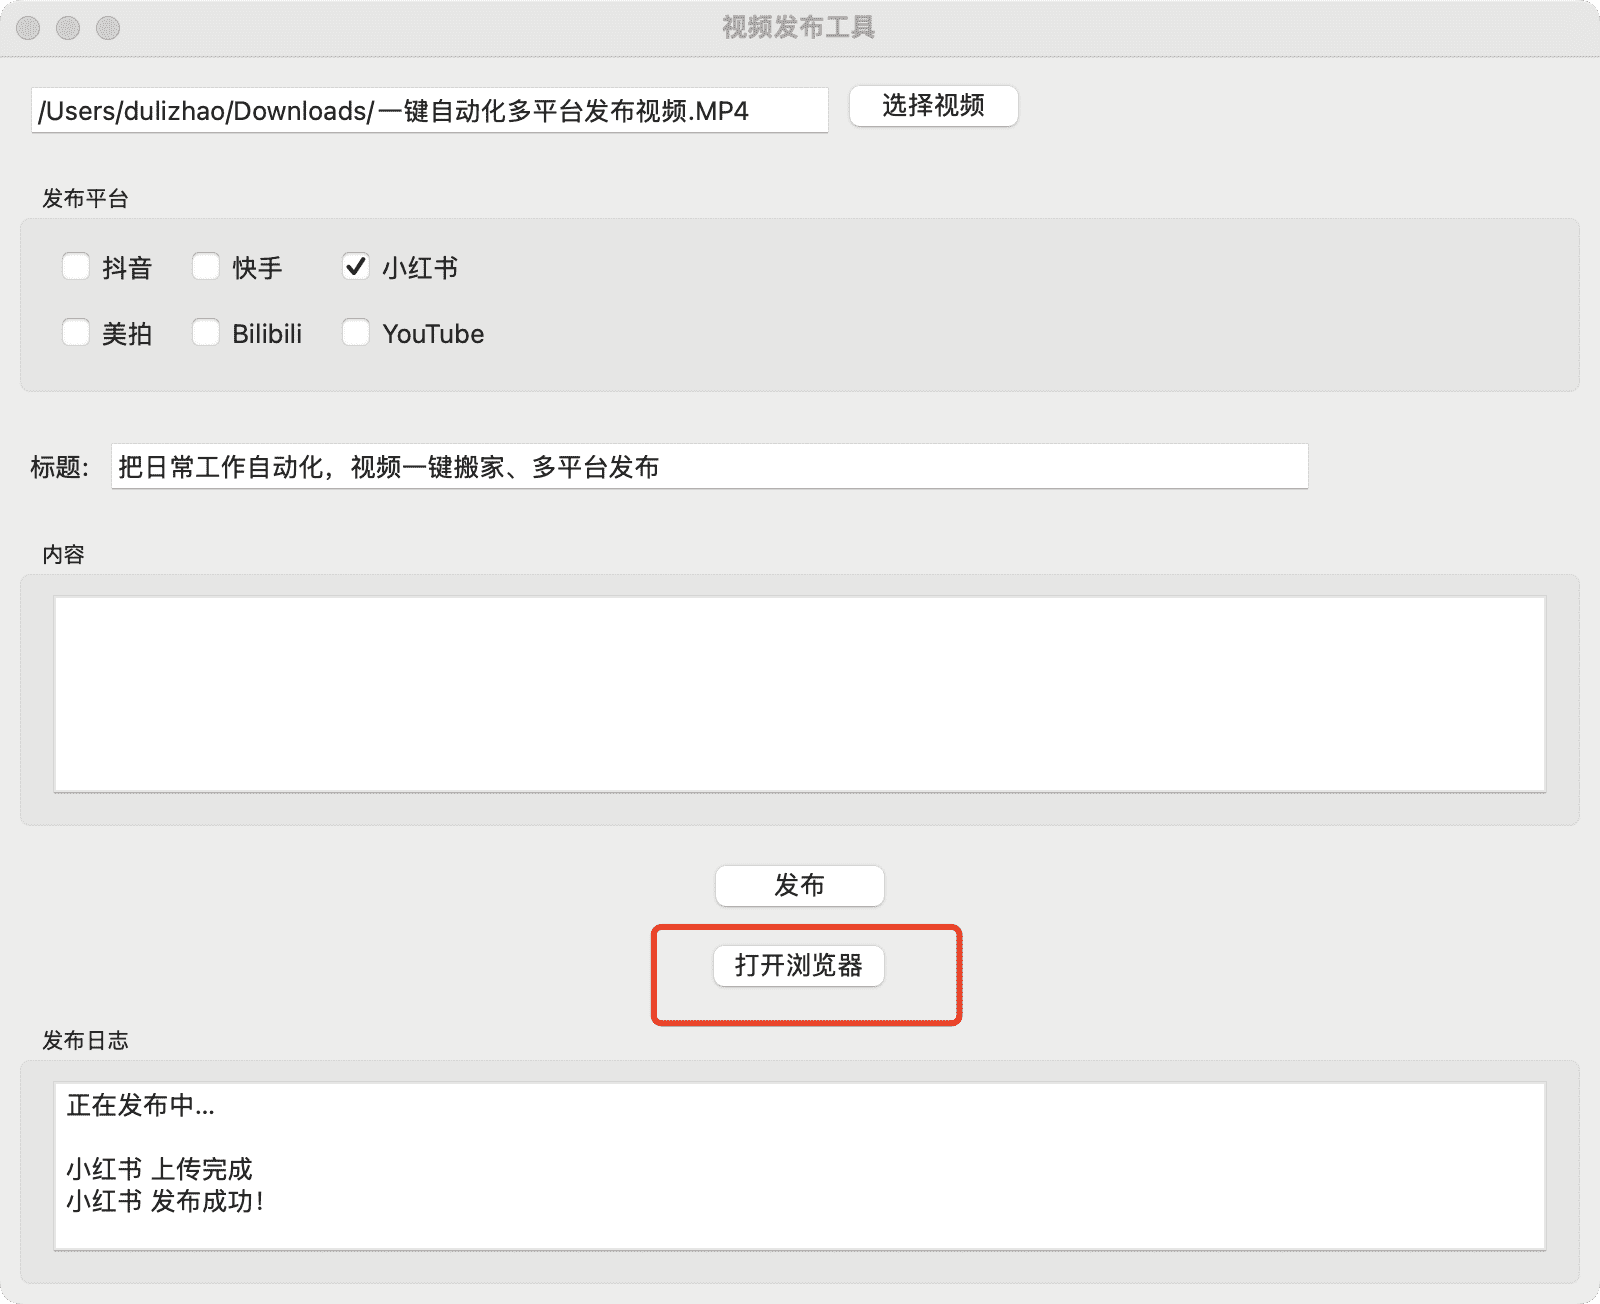
Task: Click into the 标题 title input field
Action: click(x=710, y=467)
